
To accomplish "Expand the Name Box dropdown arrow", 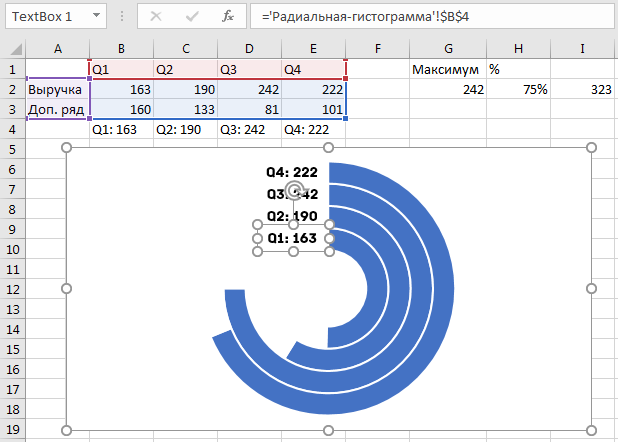I will pos(96,15).
